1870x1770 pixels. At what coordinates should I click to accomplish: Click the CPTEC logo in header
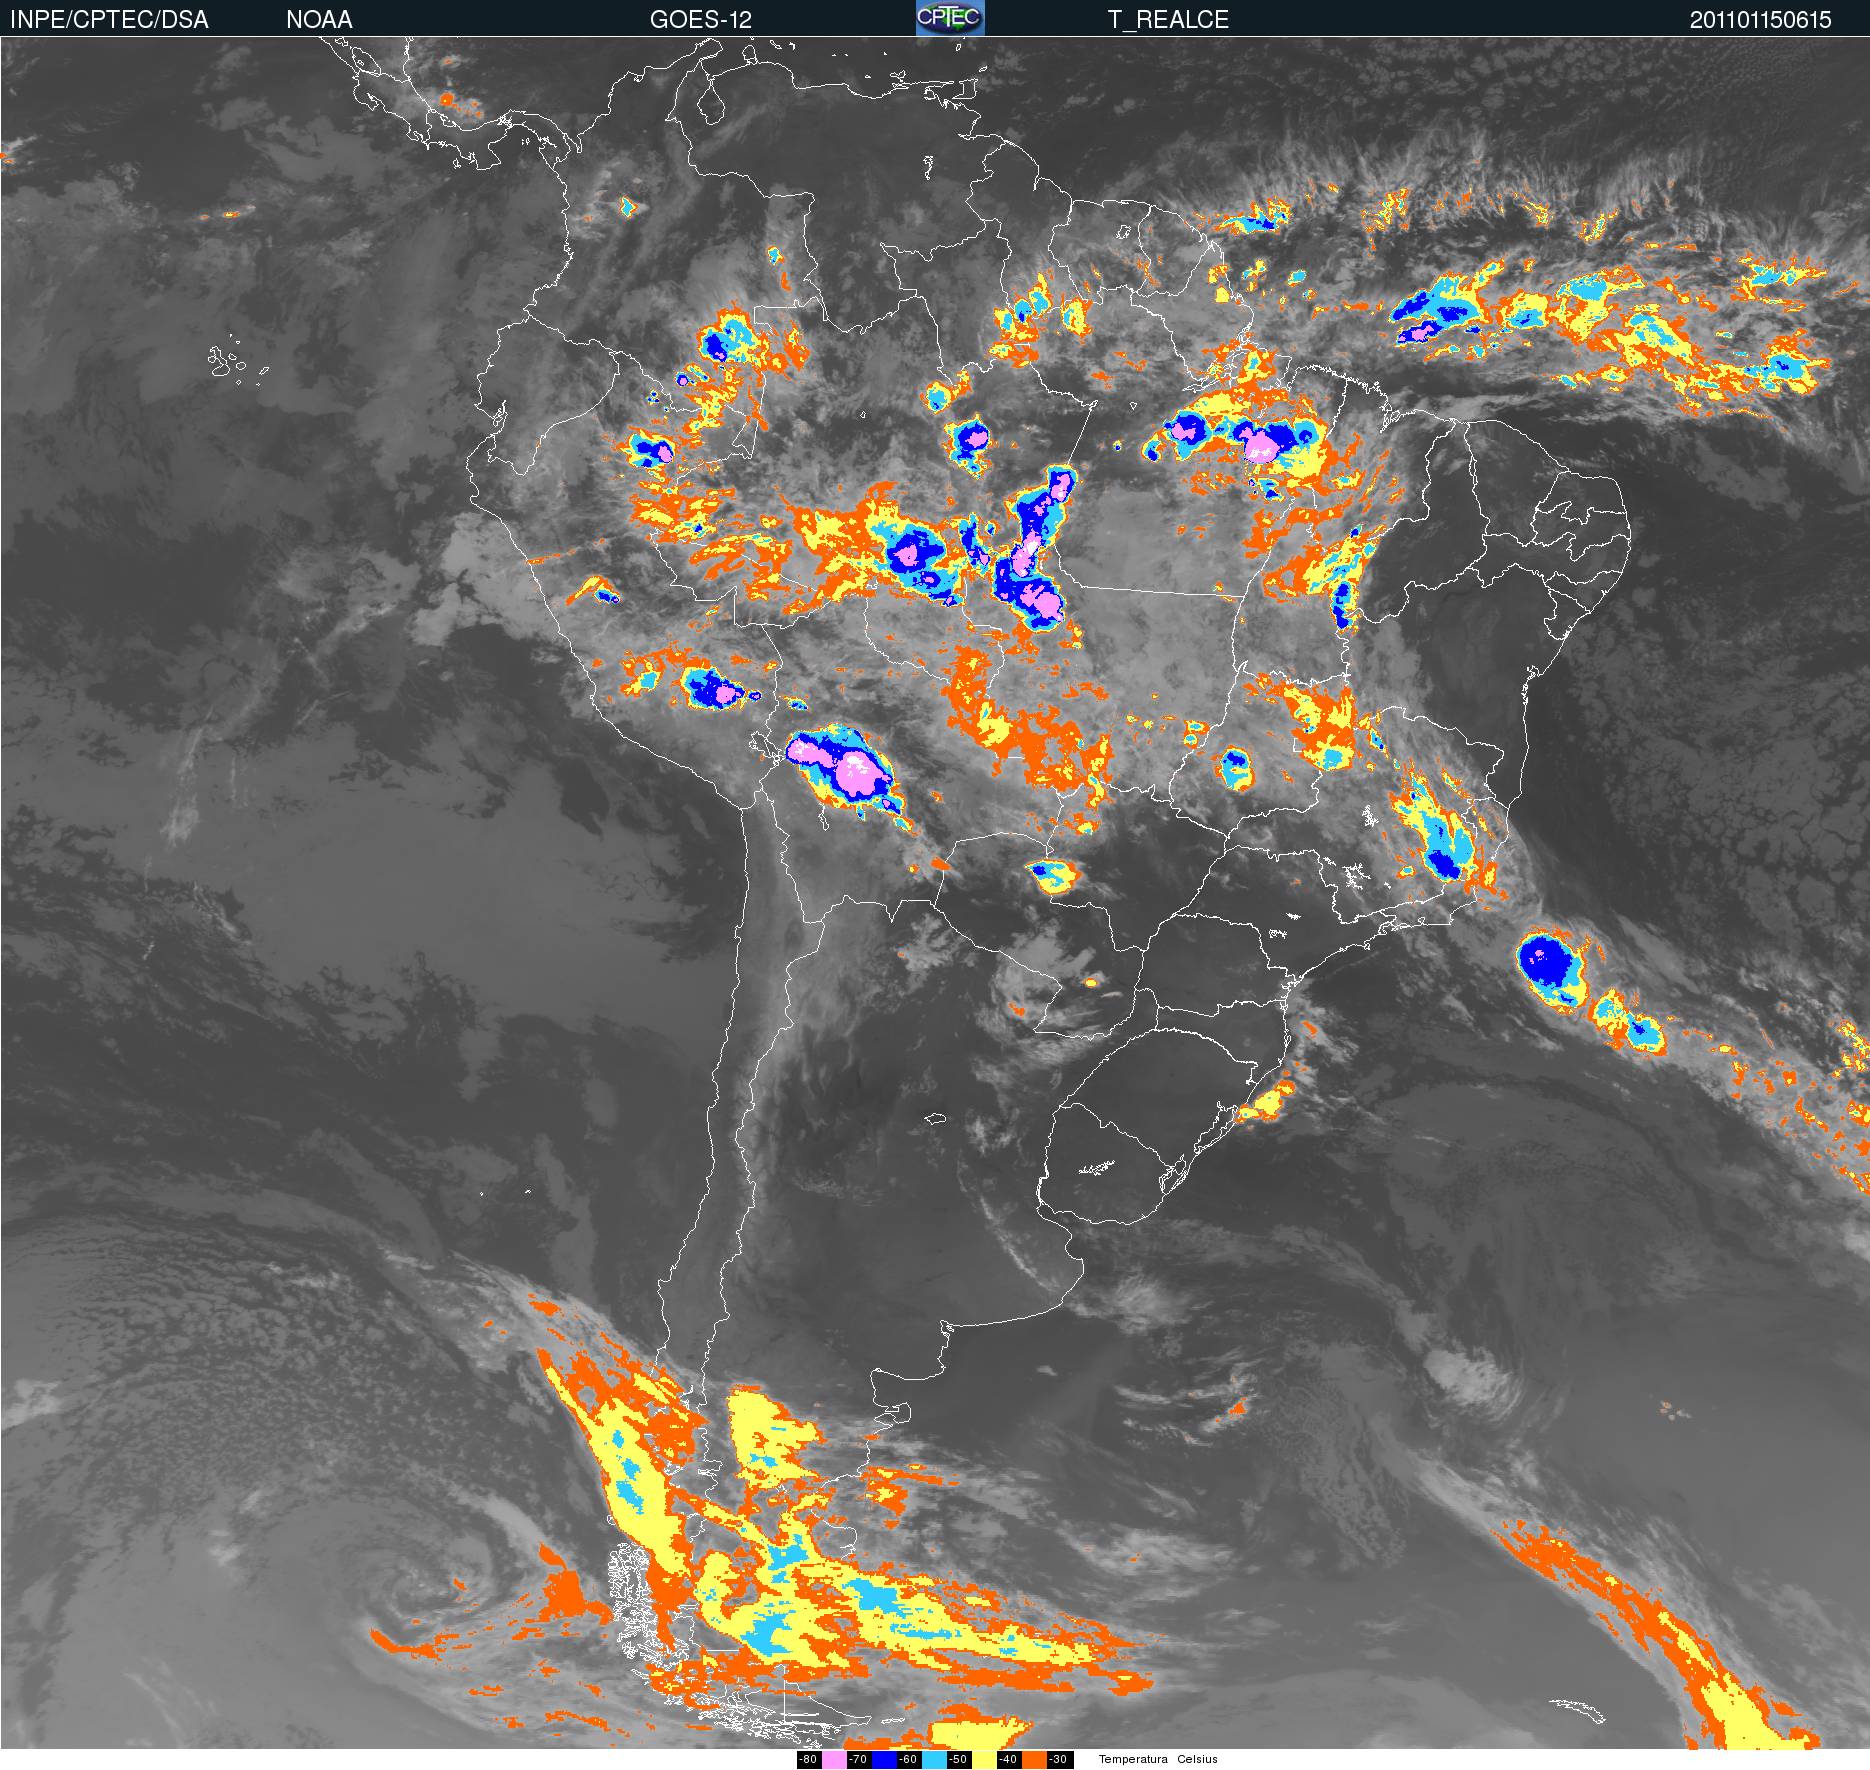950,18
